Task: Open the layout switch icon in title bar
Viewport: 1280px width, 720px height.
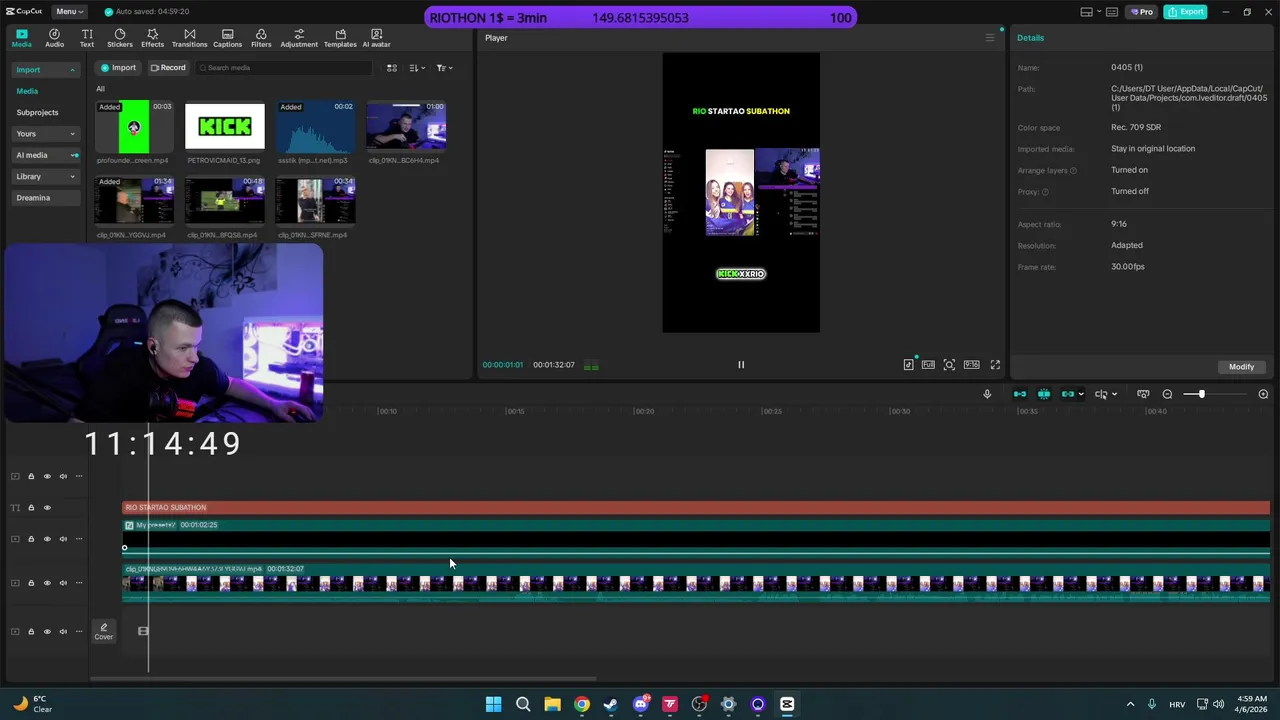Action: 1087,12
